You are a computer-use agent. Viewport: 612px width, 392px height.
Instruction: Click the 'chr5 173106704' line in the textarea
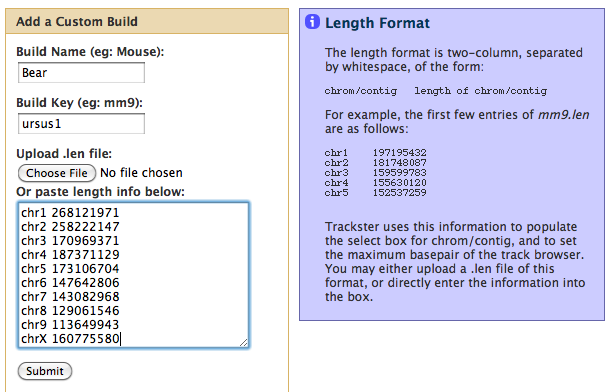(70, 269)
